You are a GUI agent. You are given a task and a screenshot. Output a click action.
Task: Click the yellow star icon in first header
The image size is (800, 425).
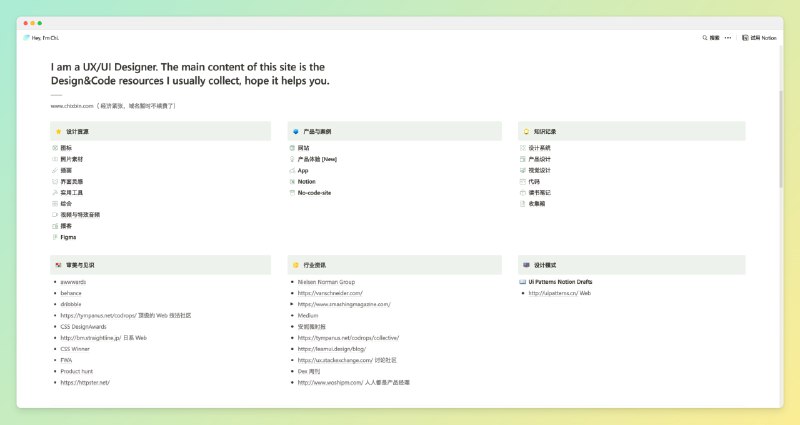[x=59, y=131]
